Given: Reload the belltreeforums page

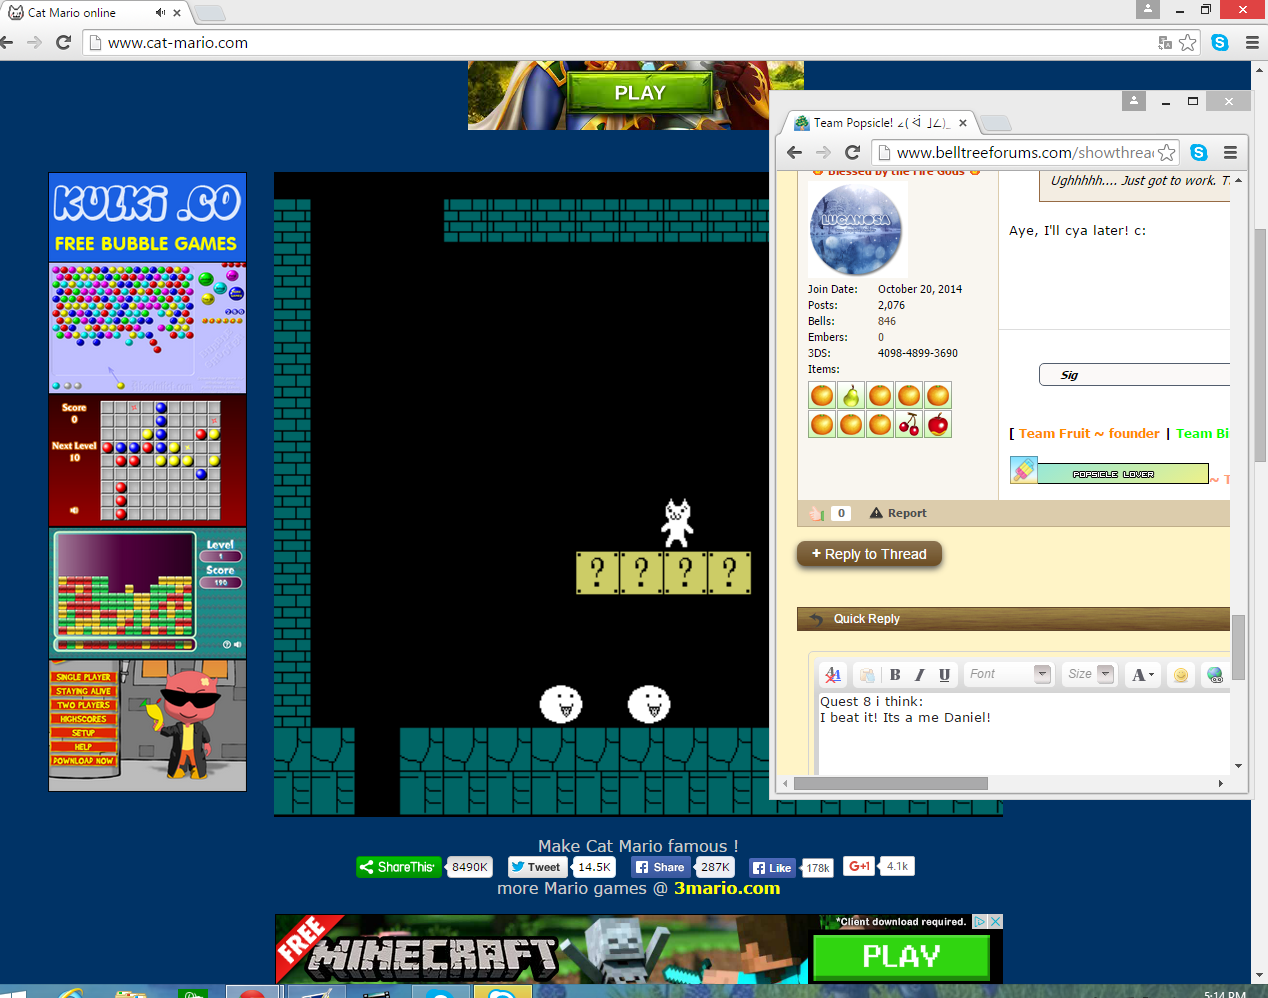Looking at the screenshot, I should 852,152.
